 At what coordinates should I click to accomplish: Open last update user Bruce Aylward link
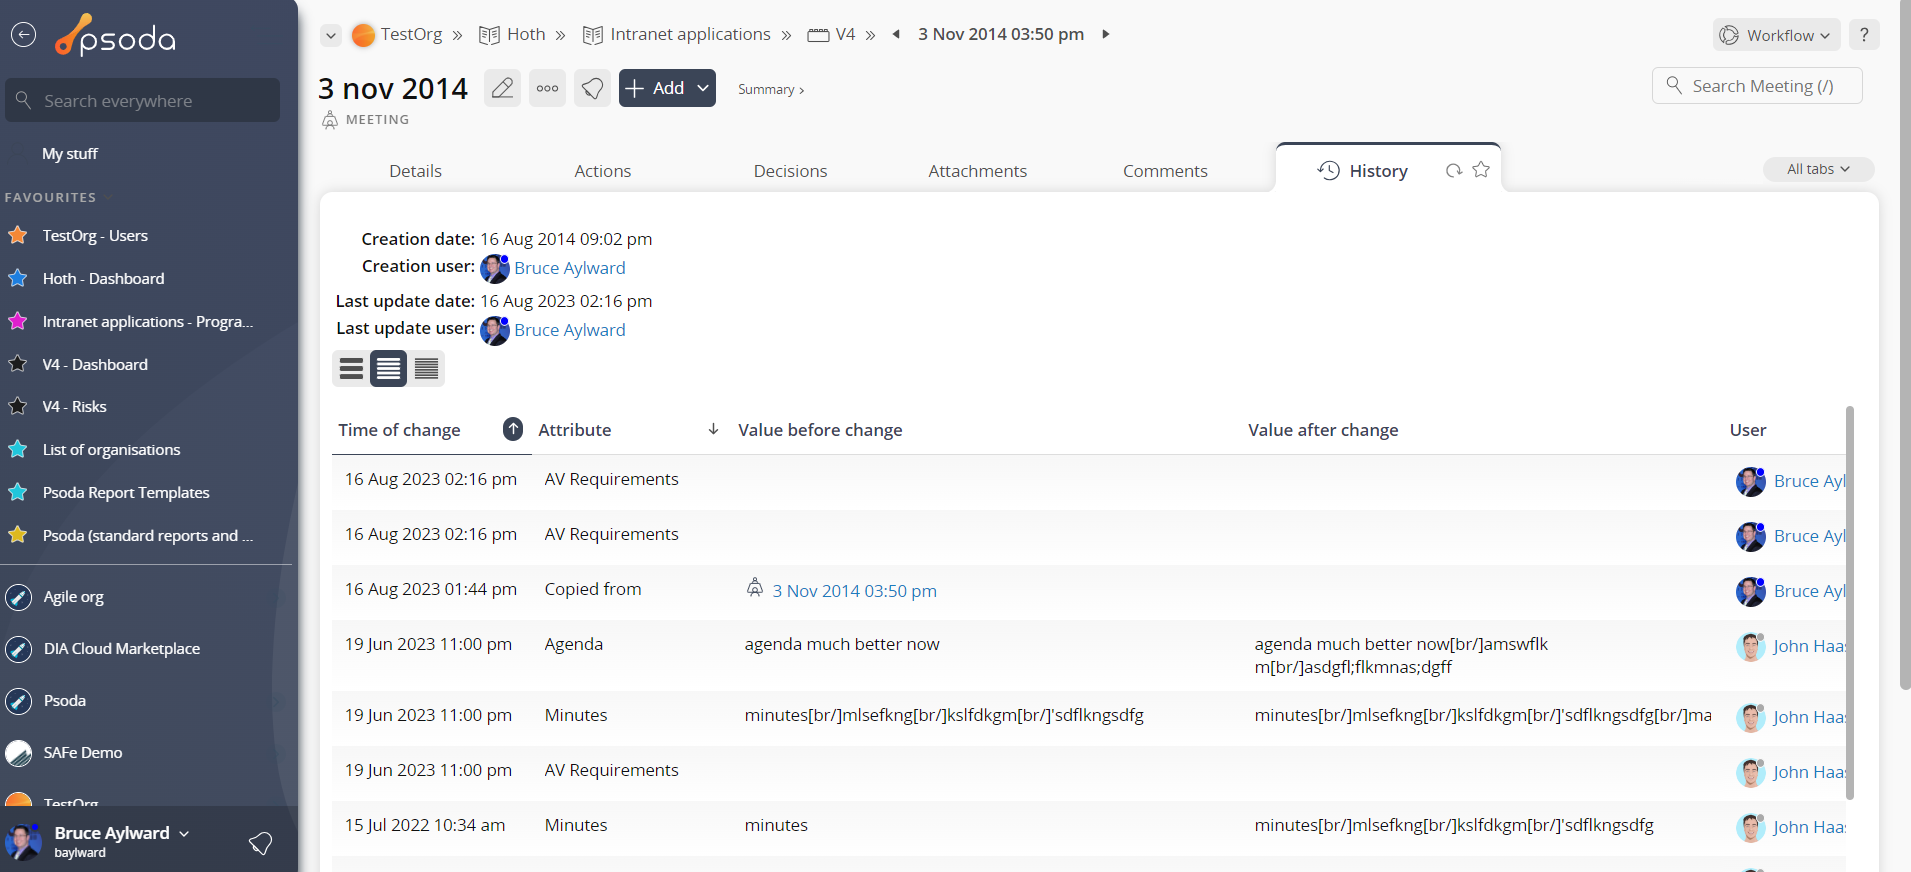pyautogui.click(x=569, y=330)
